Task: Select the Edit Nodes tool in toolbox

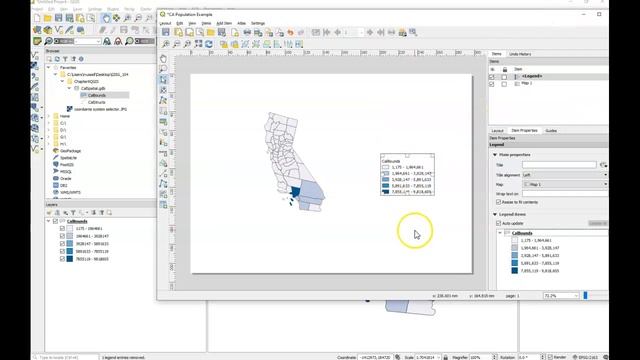Action: pos(163,100)
